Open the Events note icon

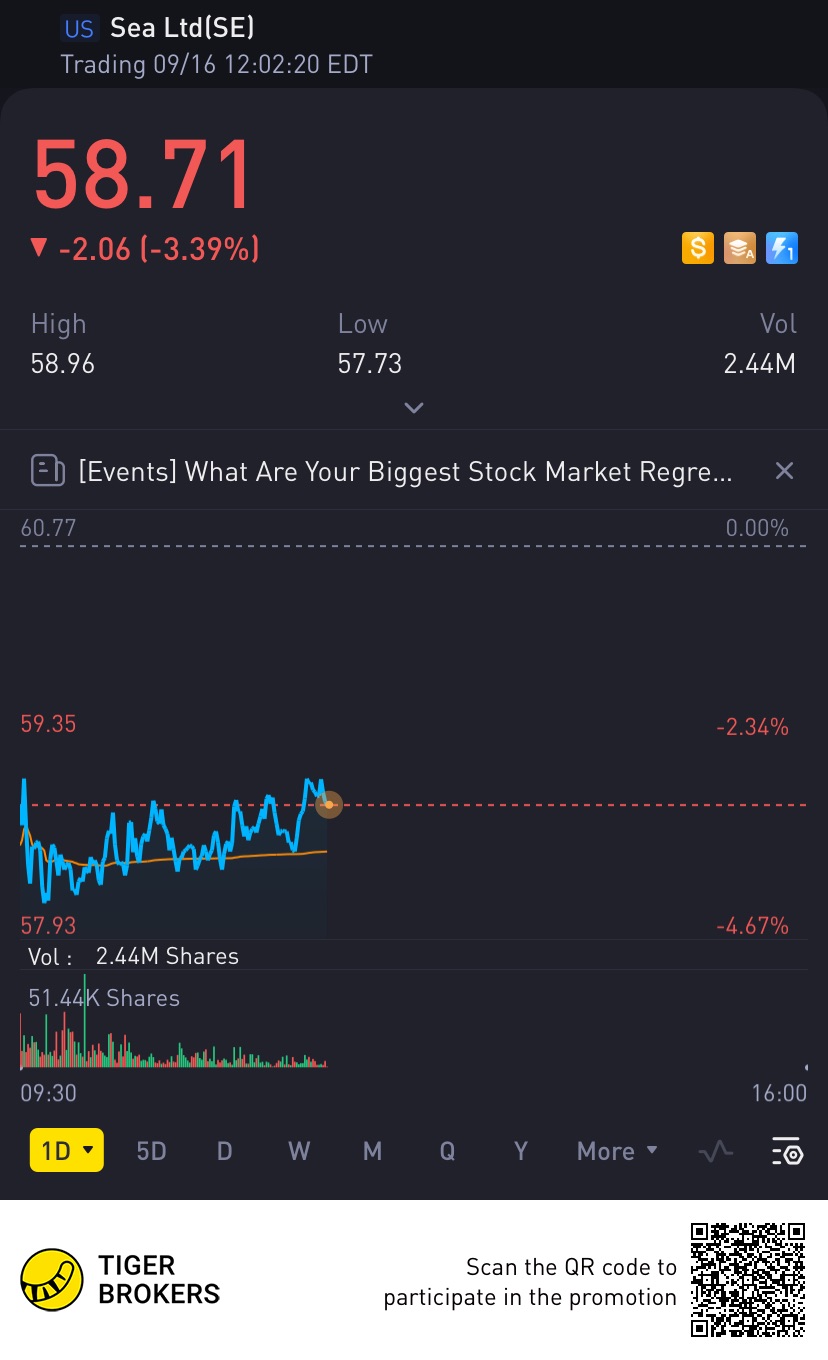[x=48, y=471]
